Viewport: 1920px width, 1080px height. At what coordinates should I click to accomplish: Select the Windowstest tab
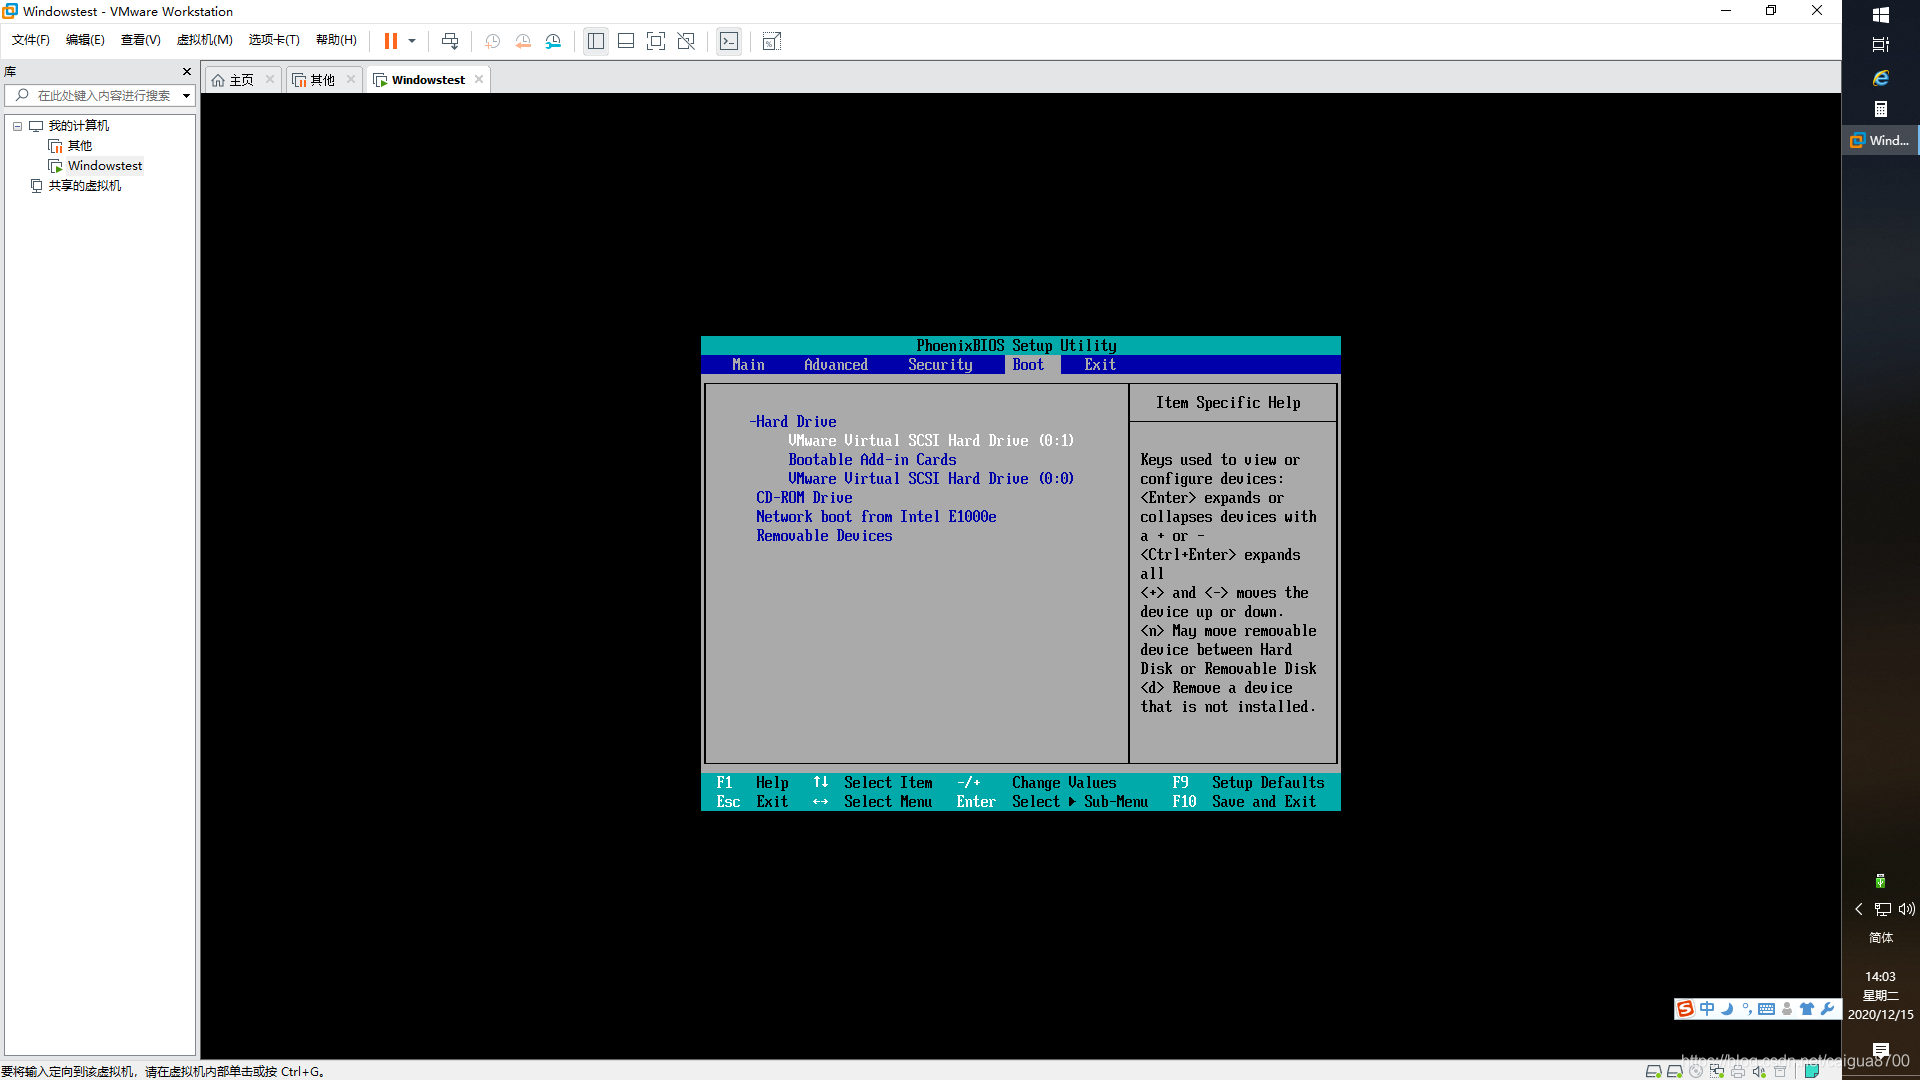(x=428, y=80)
